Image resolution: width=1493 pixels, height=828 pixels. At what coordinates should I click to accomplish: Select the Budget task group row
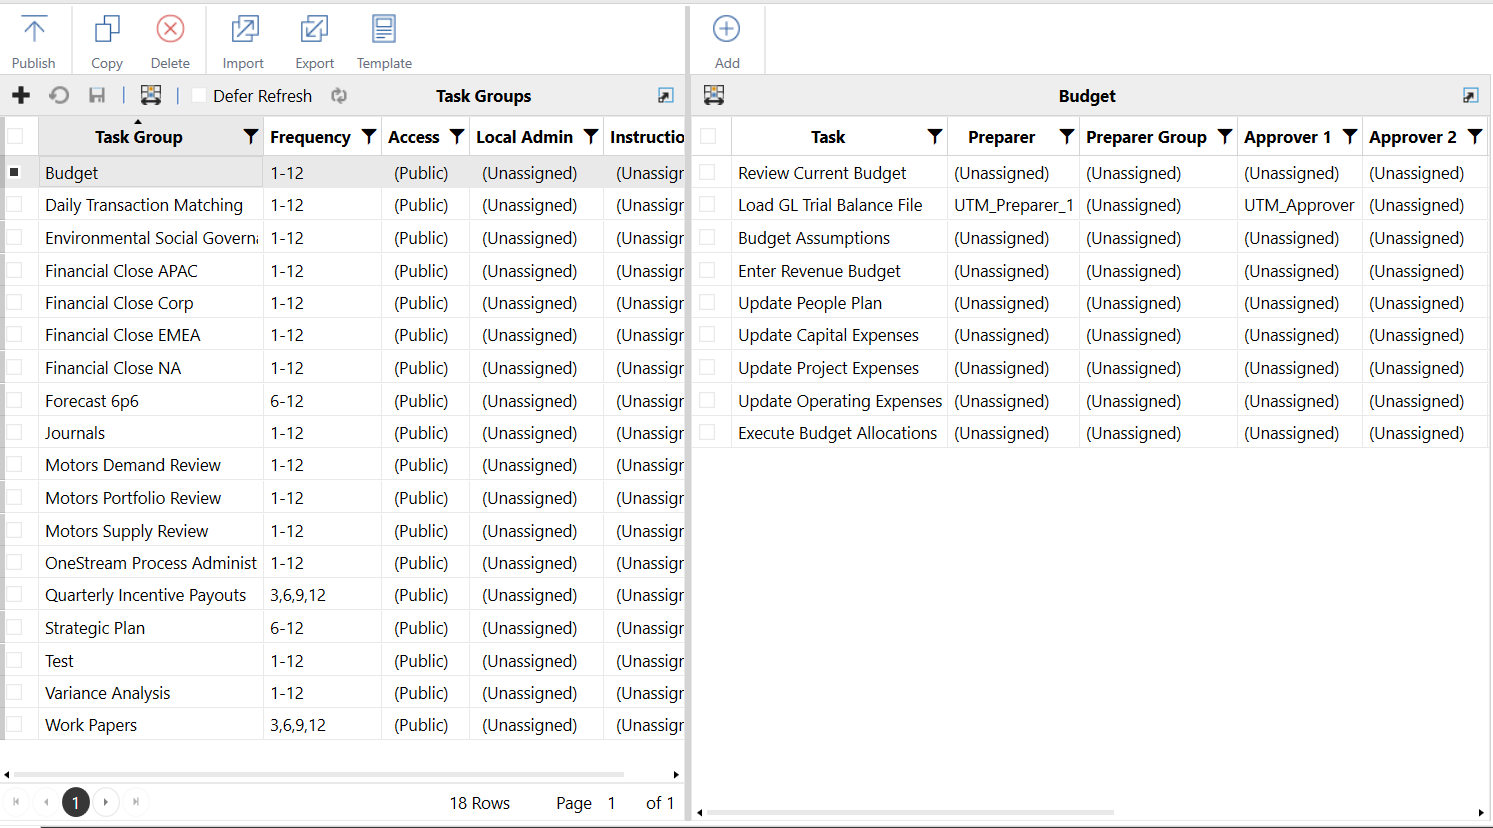(x=343, y=173)
